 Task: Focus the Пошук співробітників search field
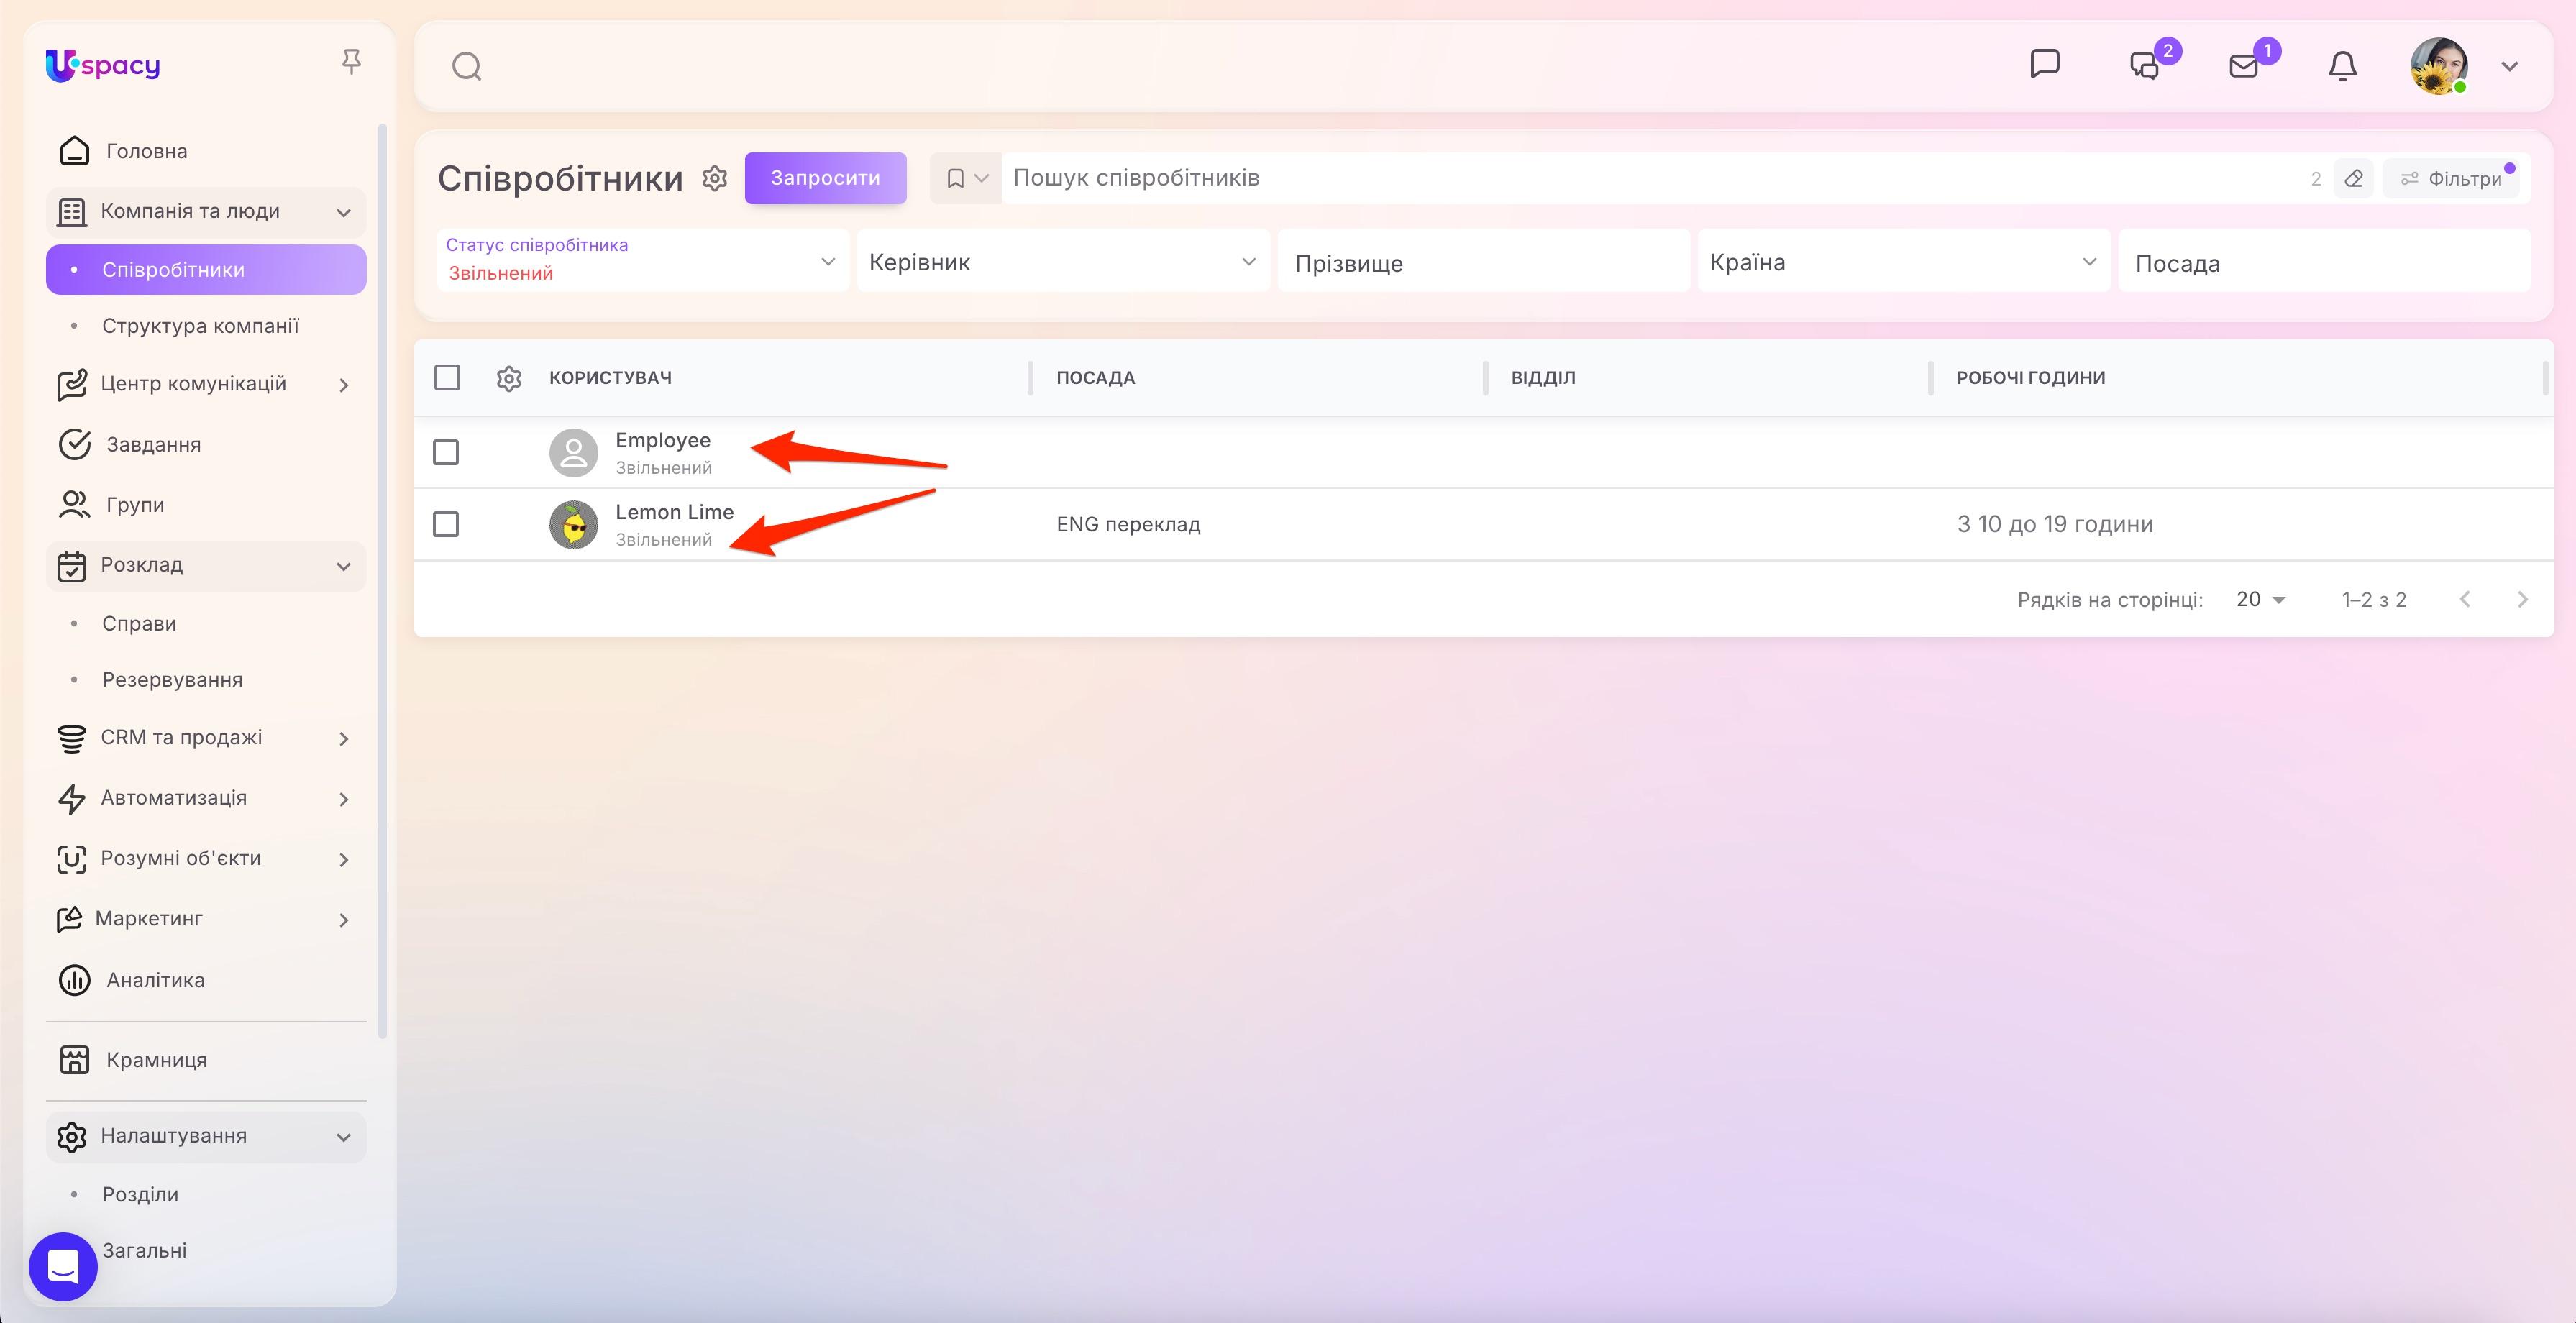point(1650,178)
